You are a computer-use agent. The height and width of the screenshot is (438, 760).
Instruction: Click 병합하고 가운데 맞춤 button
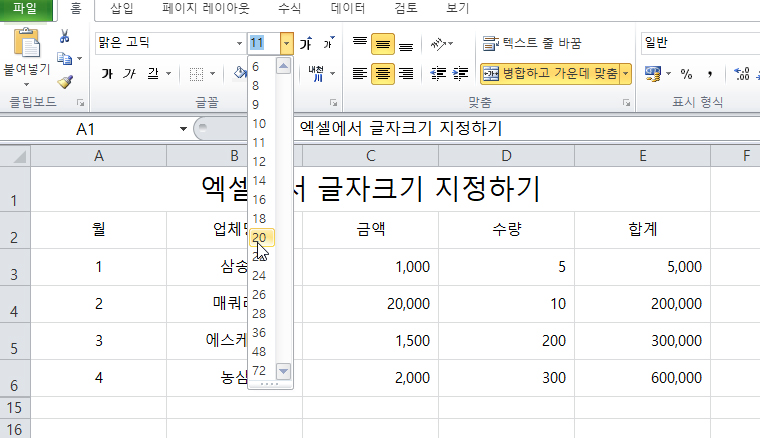[x=551, y=74]
